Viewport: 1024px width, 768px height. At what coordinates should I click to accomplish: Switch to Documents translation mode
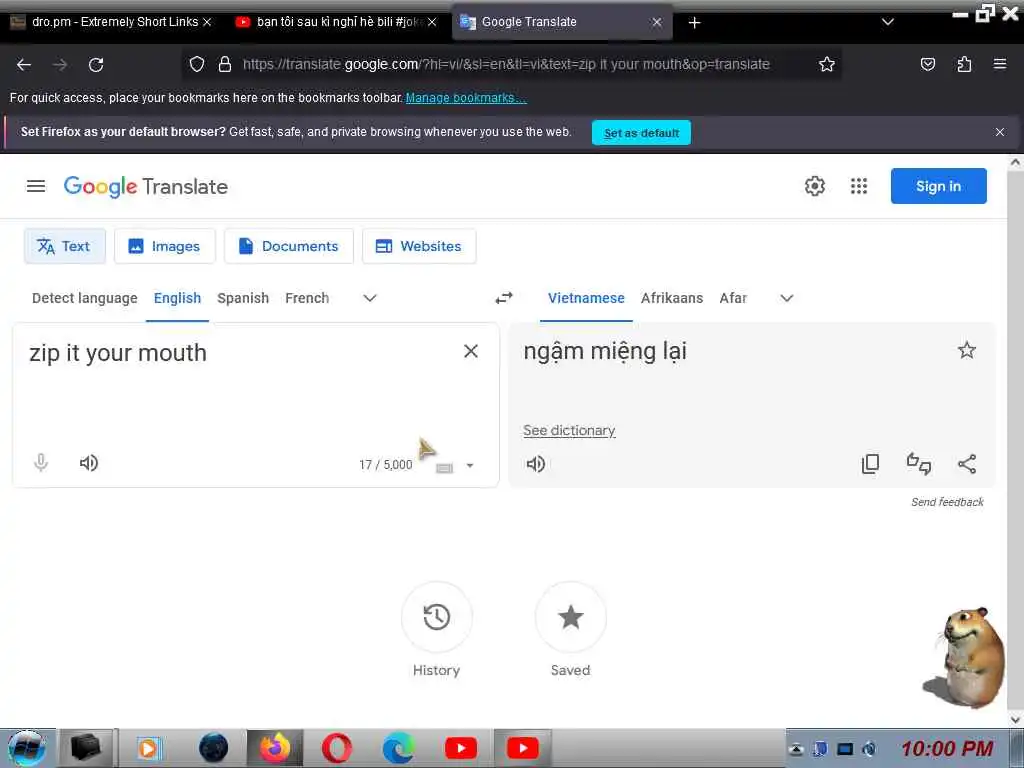pos(289,246)
